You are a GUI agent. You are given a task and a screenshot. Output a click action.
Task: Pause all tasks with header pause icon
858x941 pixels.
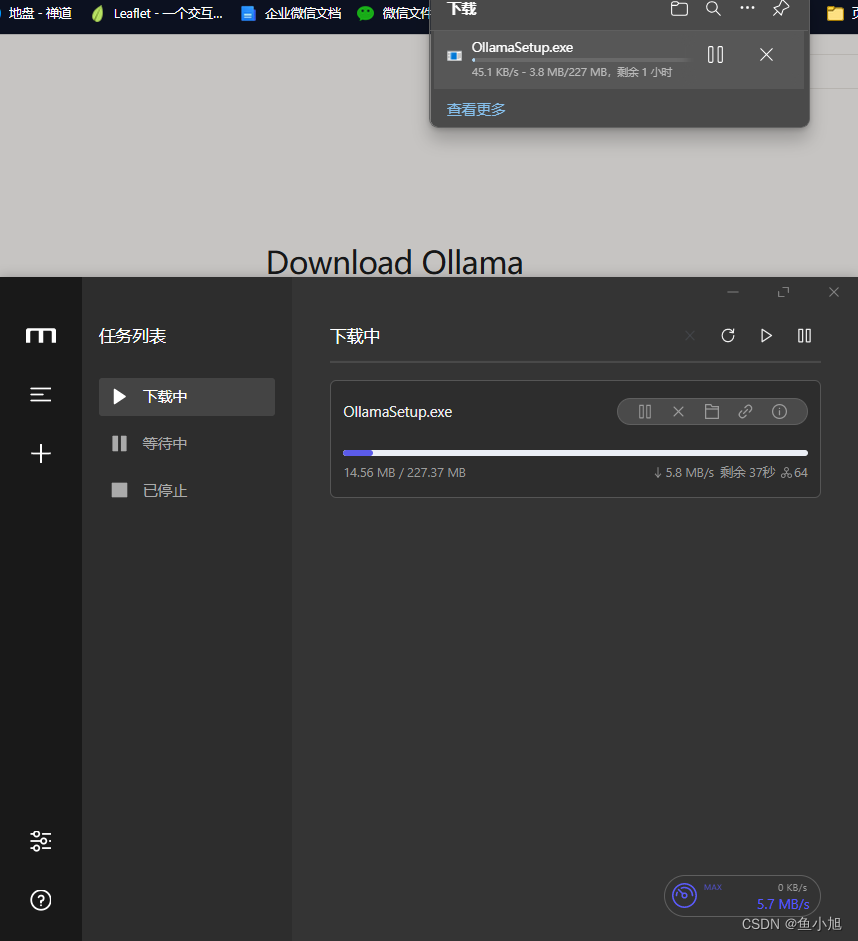805,335
